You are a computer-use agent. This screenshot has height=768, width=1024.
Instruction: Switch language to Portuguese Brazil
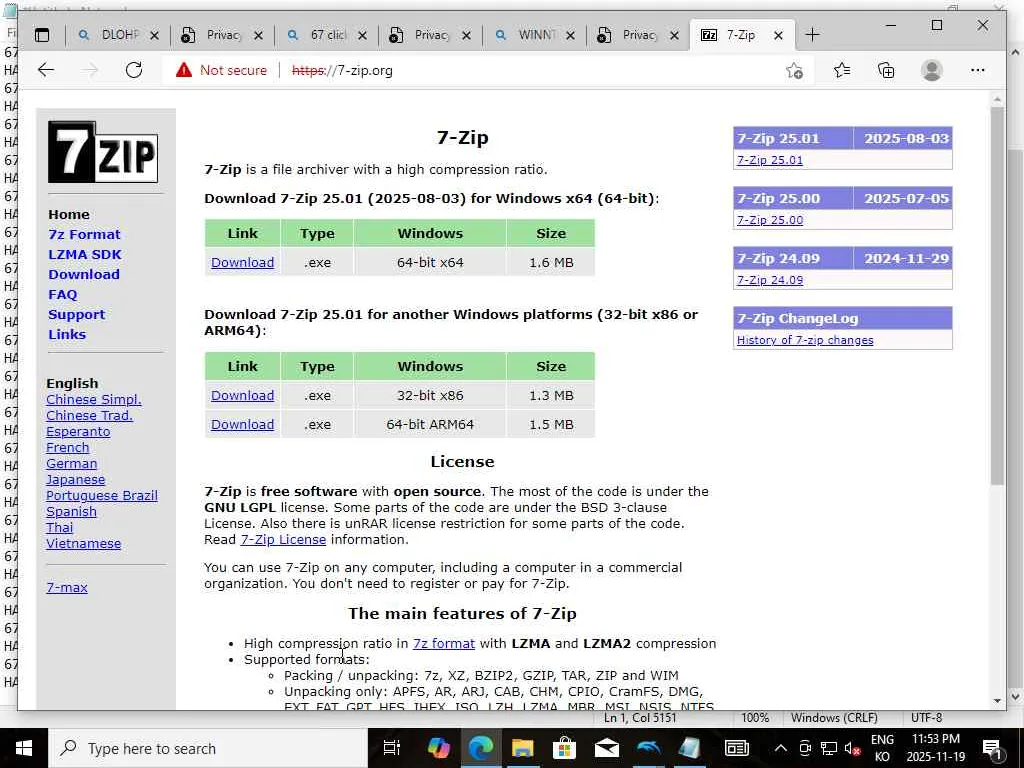coord(101,496)
